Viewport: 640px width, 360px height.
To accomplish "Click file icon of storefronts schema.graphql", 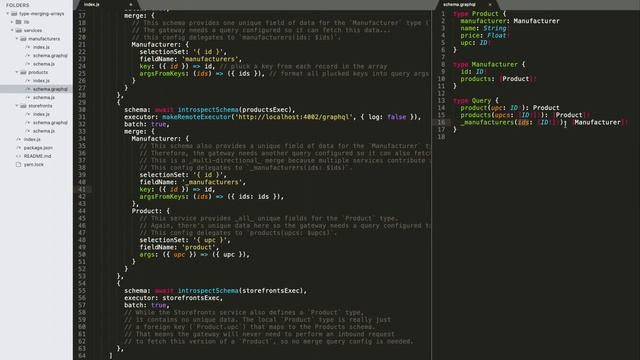I will (28, 122).
